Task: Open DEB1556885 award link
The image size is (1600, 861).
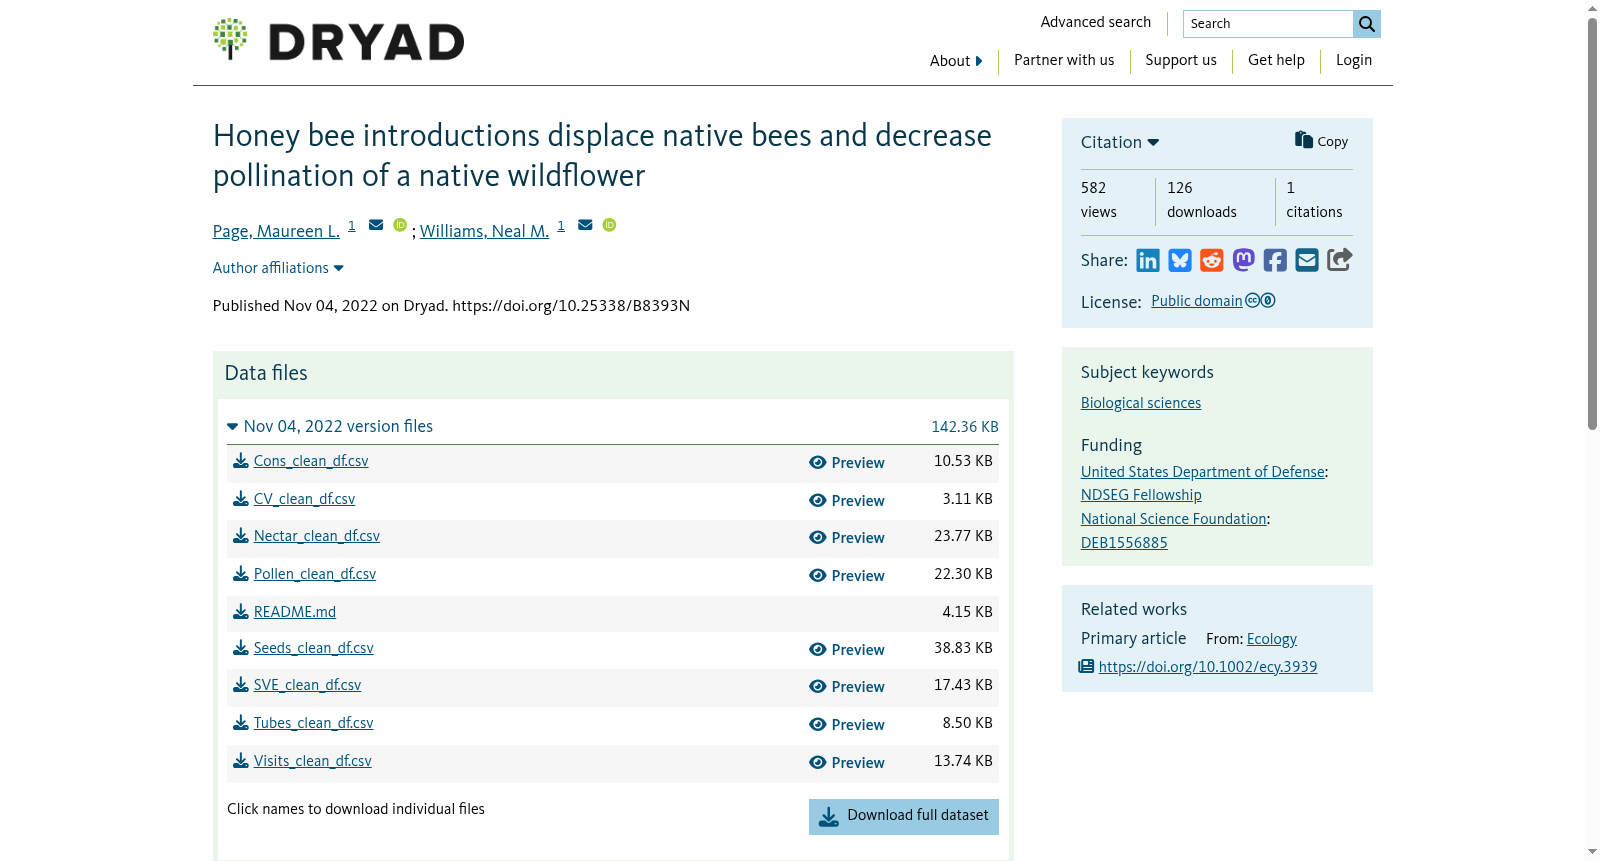Action: (1124, 543)
